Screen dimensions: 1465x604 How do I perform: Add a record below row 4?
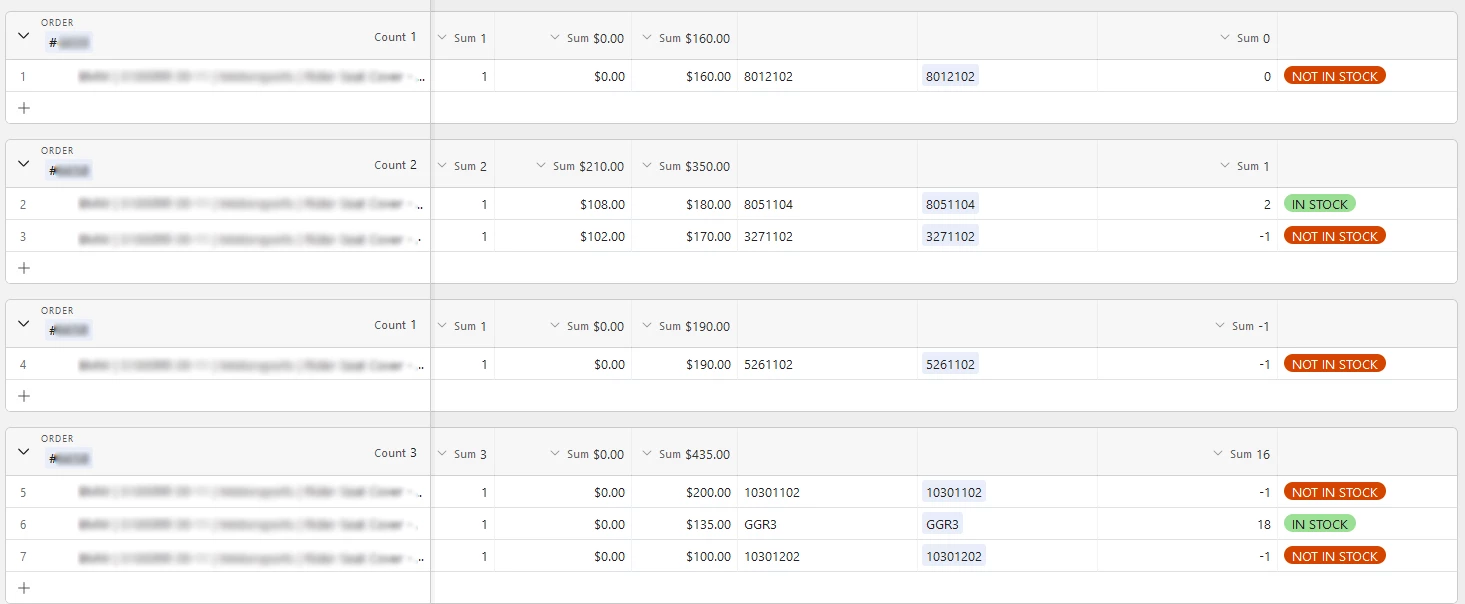click(24, 396)
